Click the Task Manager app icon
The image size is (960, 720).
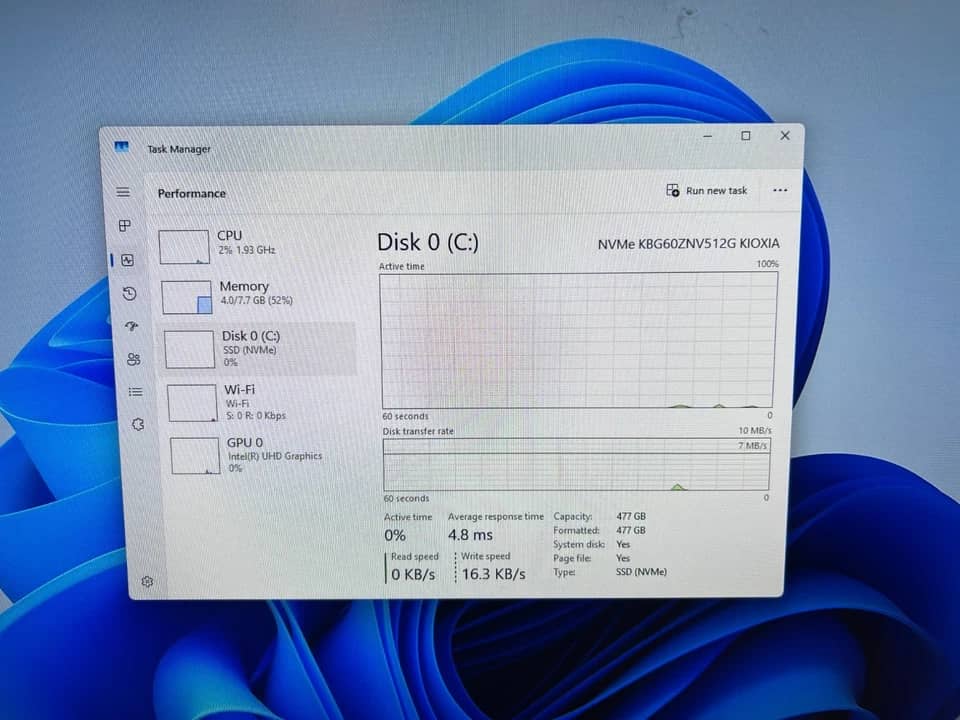121,147
